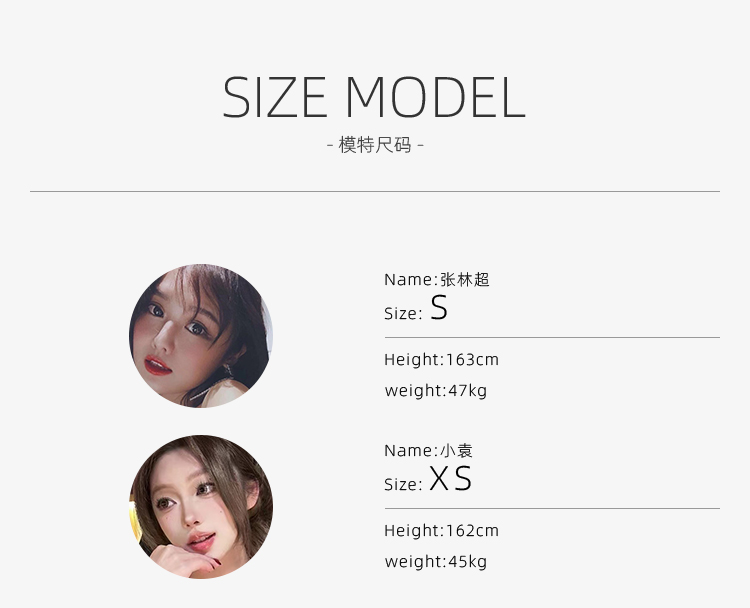Click the divider line below size S
The image size is (750, 608).
tap(552, 337)
